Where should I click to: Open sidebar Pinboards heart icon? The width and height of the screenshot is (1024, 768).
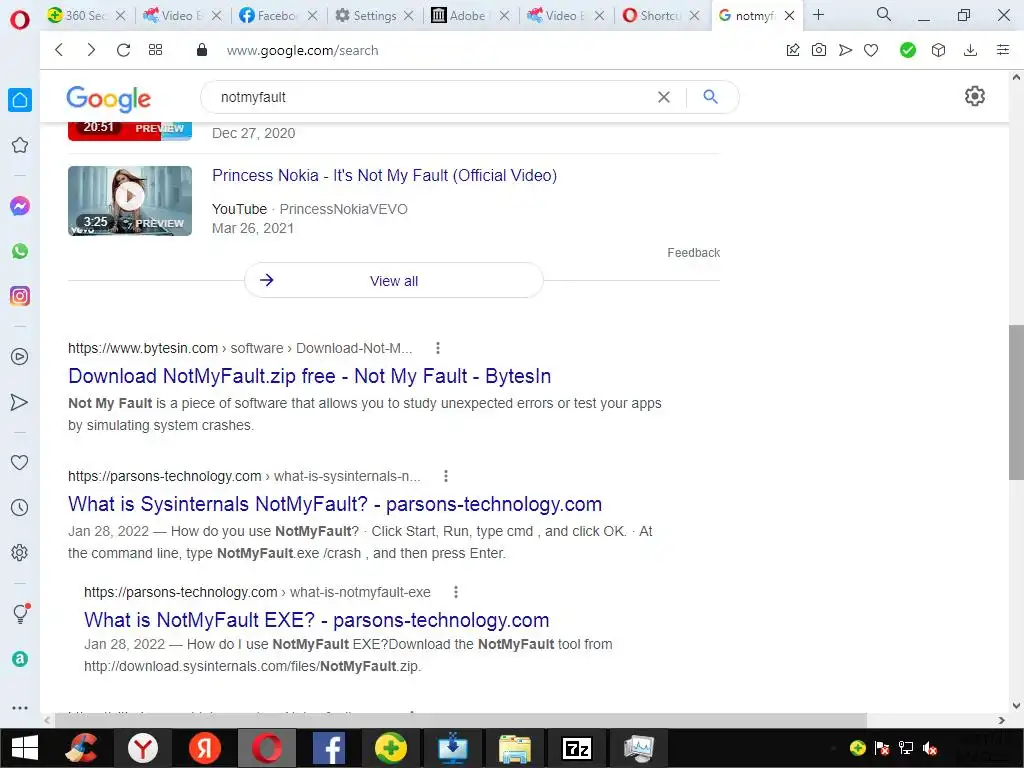click(20, 462)
